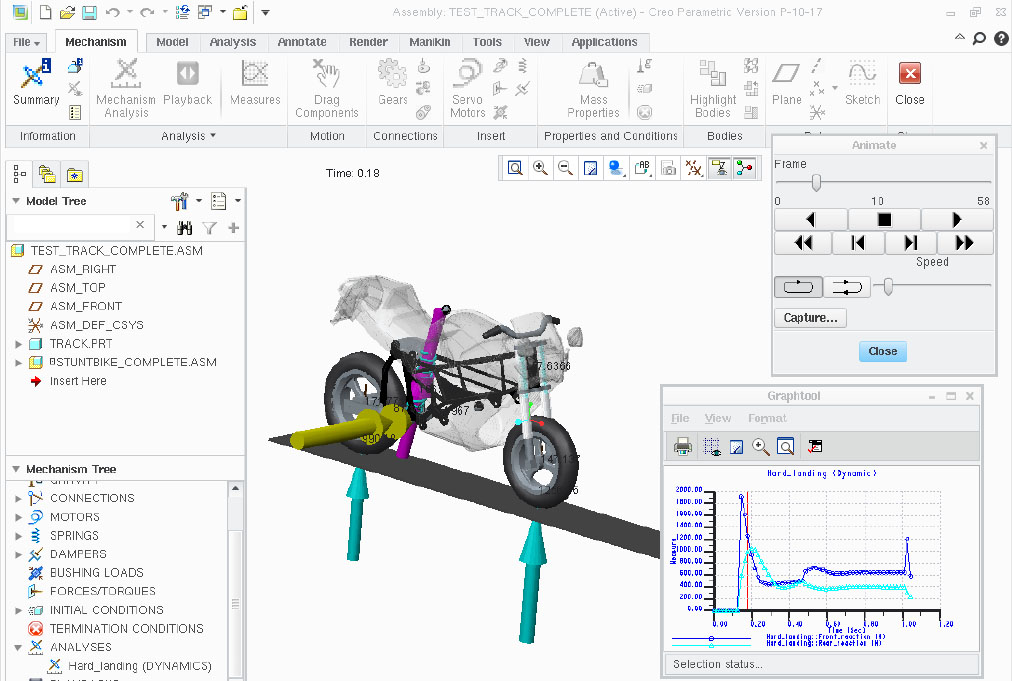This screenshot has height=681, width=1012.
Task: Switch to the Model ribbon tab
Action: point(172,42)
